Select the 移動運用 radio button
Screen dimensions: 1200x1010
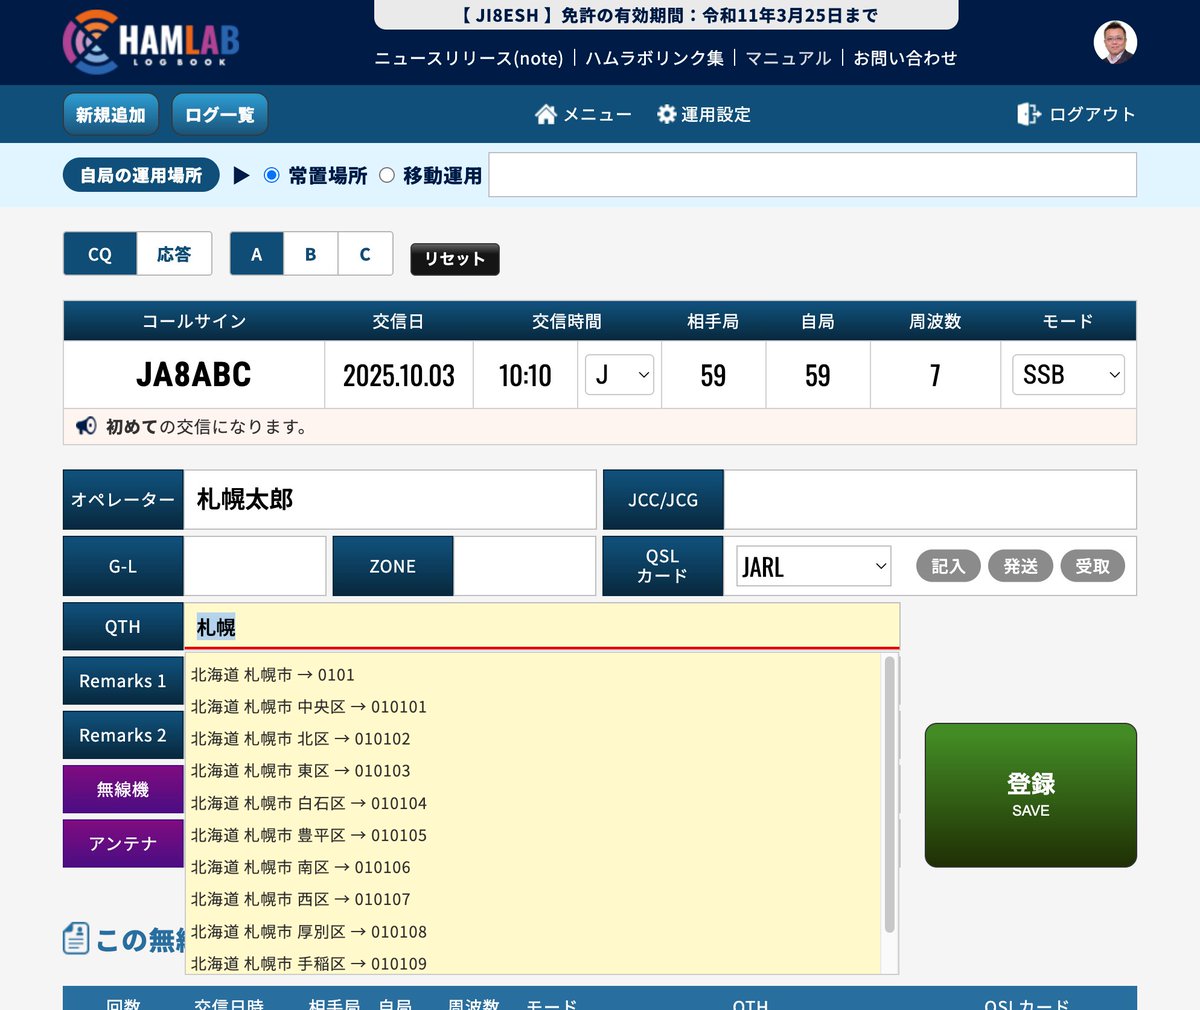[387, 175]
